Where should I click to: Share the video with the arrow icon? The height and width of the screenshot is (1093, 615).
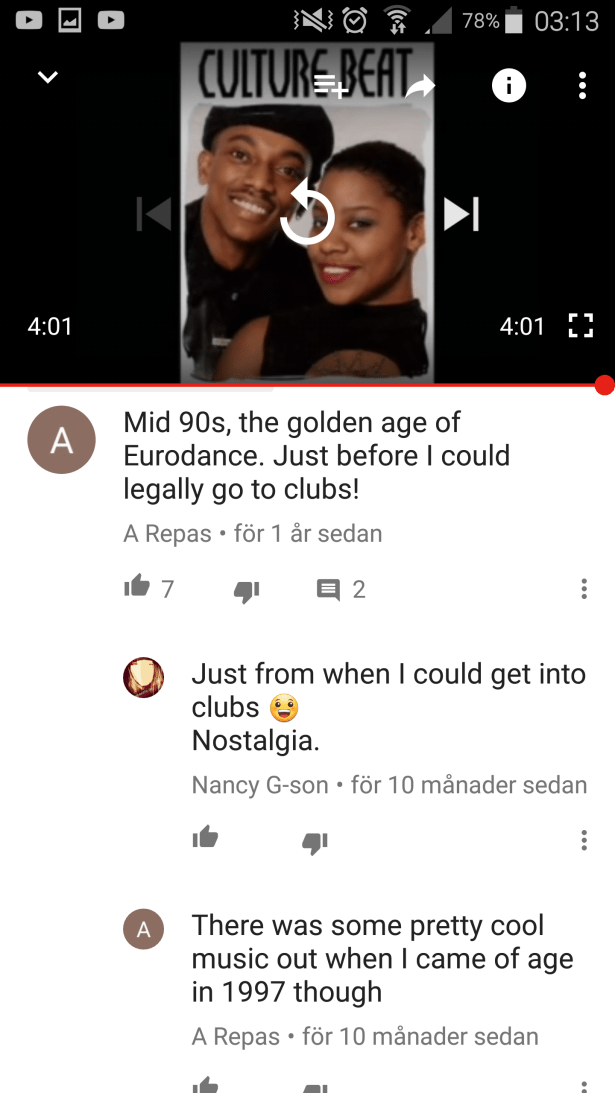point(420,86)
